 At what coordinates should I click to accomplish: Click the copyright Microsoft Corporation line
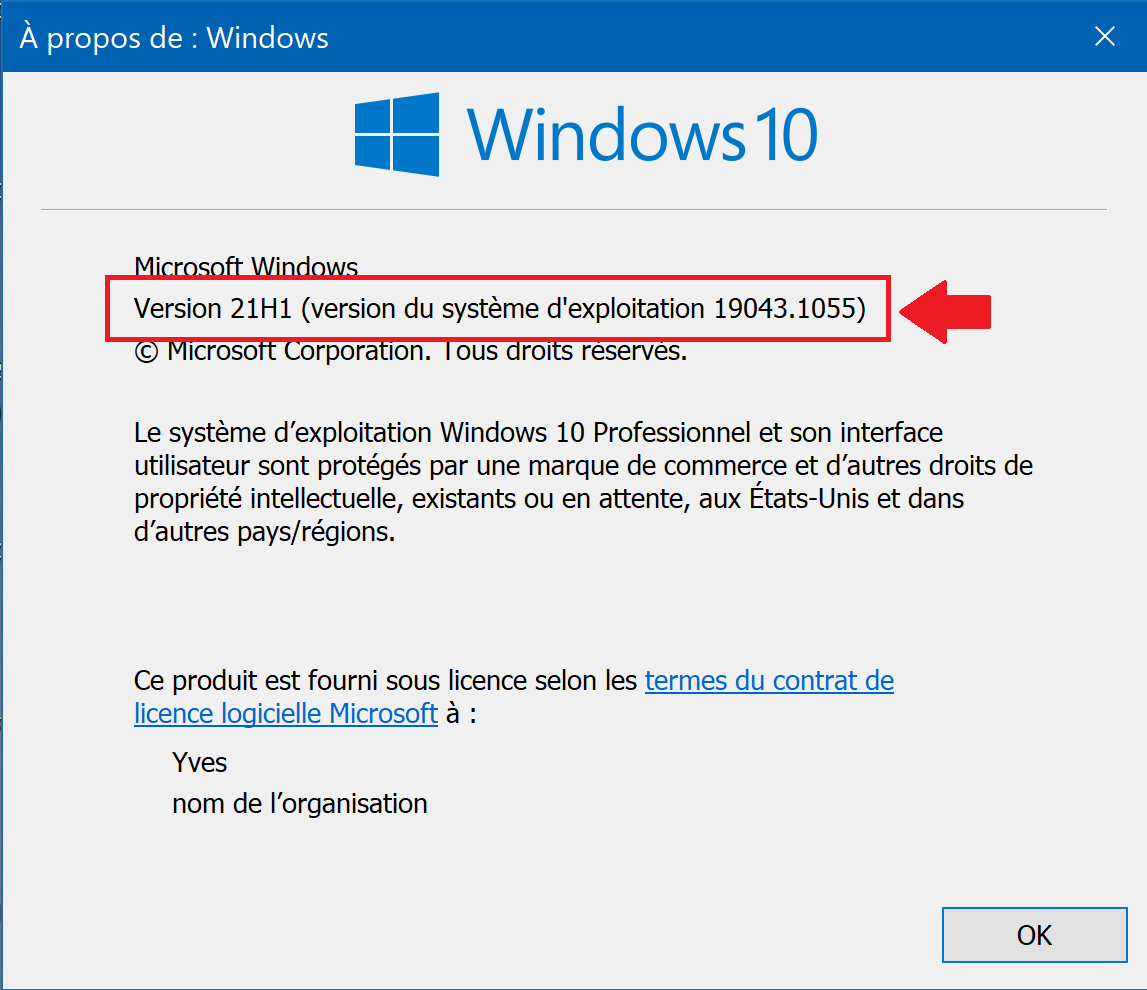tap(410, 351)
